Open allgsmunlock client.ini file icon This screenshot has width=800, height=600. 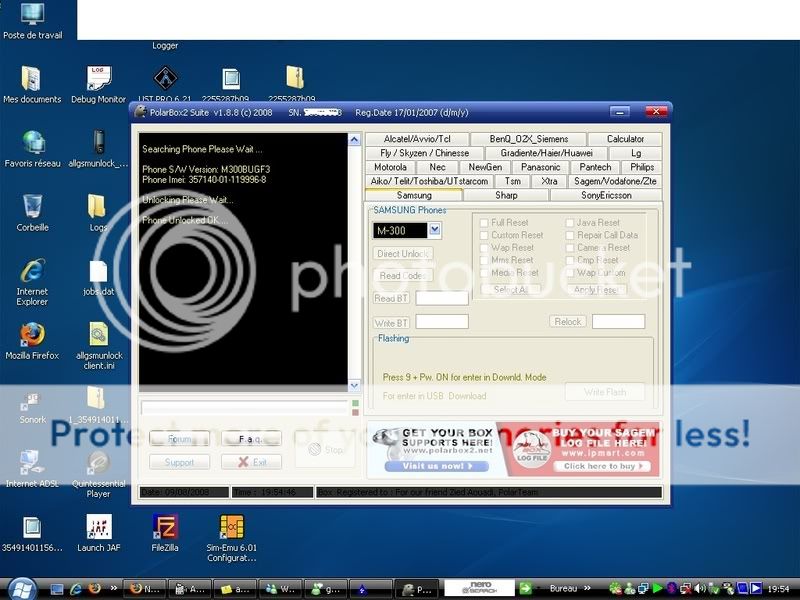pyautogui.click(x=98, y=346)
